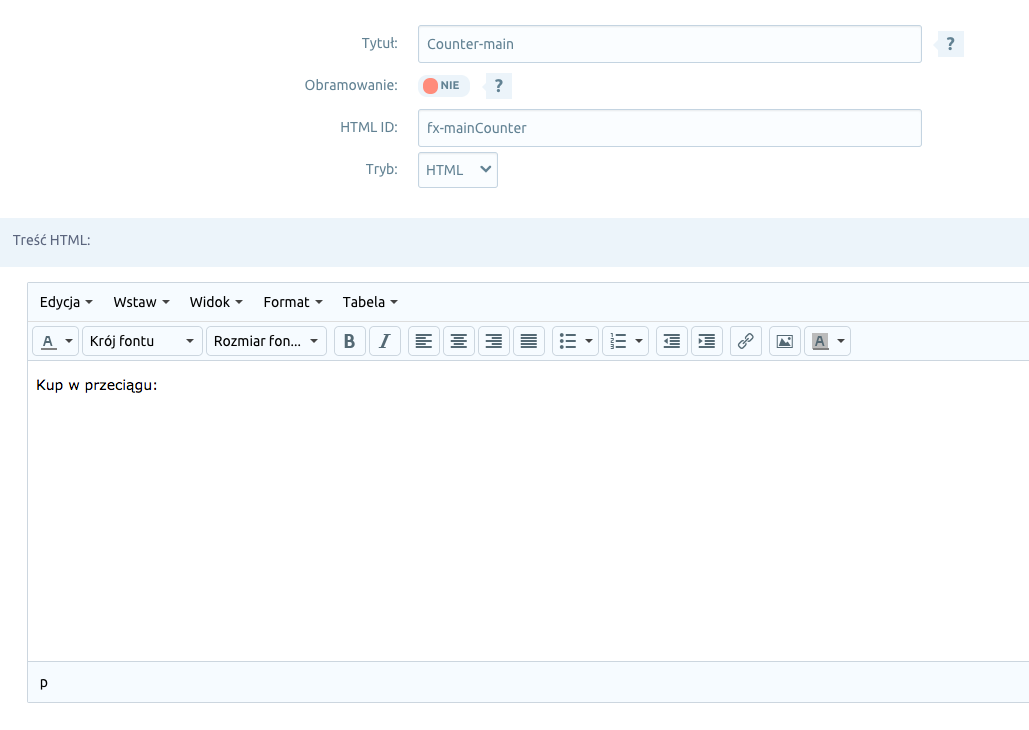Click into the HTML ID input field
1029x730 pixels.
[x=669, y=128]
